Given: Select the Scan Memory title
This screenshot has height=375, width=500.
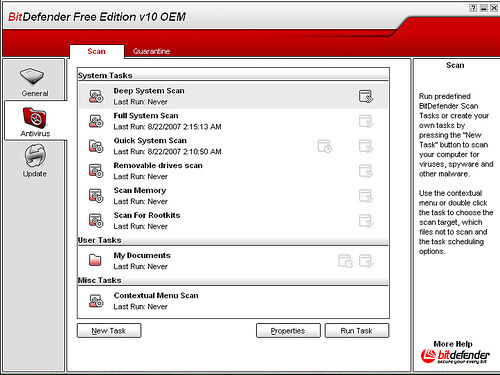Looking at the screenshot, I should [140, 190].
